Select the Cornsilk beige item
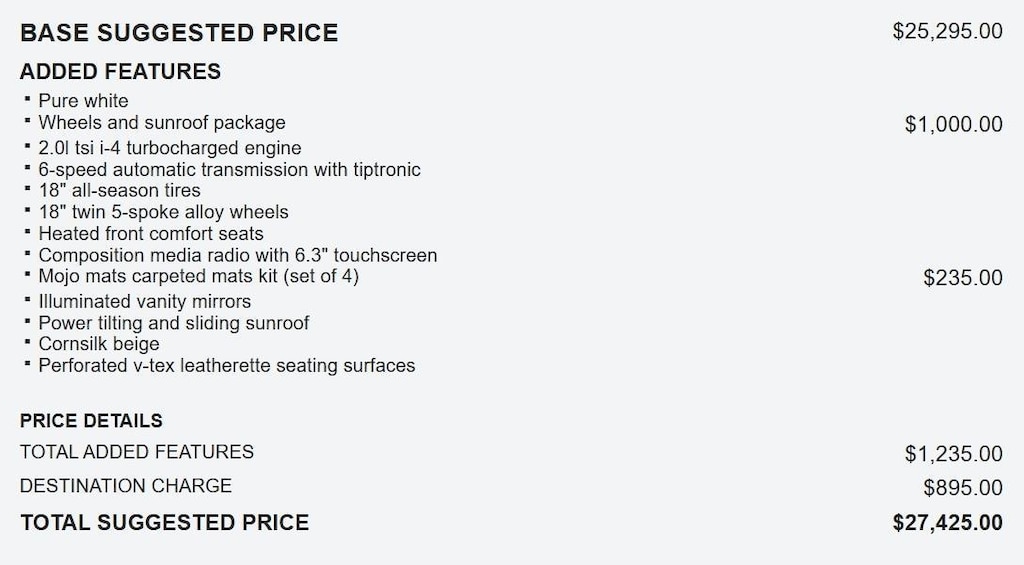The width and height of the screenshot is (1024, 565). [98, 344]
